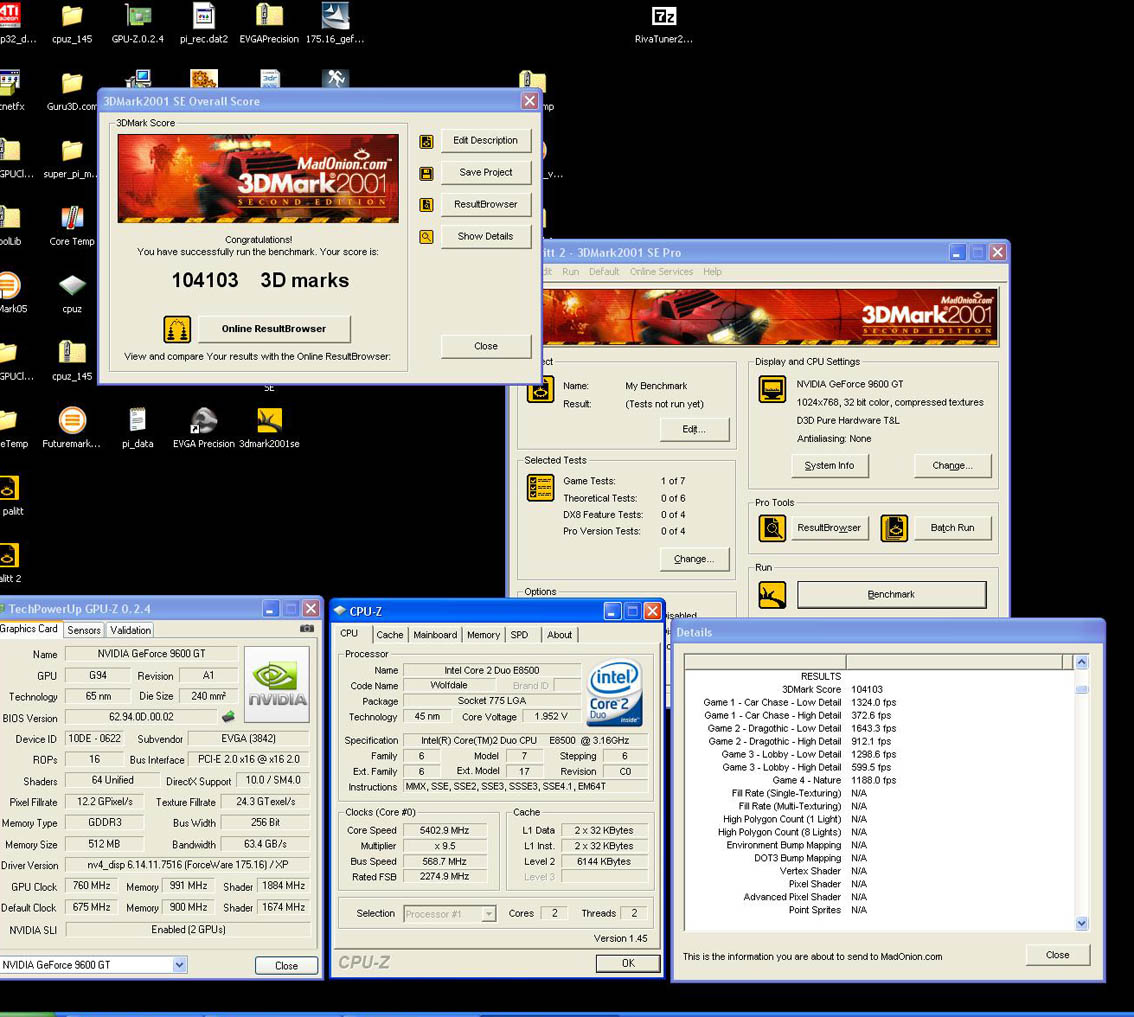
Task: Open the GPU selection dropdown in GPU-Z
Action: (179, 964)
